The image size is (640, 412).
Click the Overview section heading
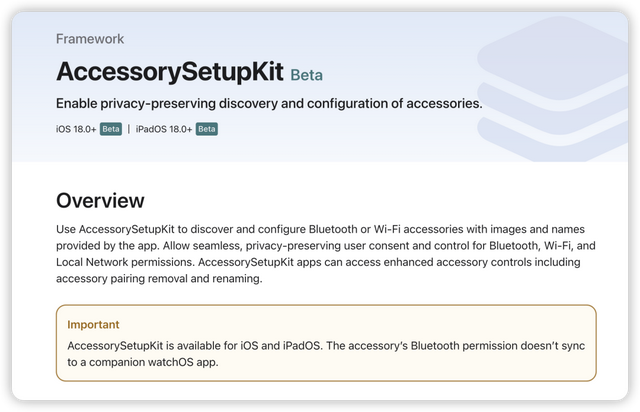tap(100, 200)
